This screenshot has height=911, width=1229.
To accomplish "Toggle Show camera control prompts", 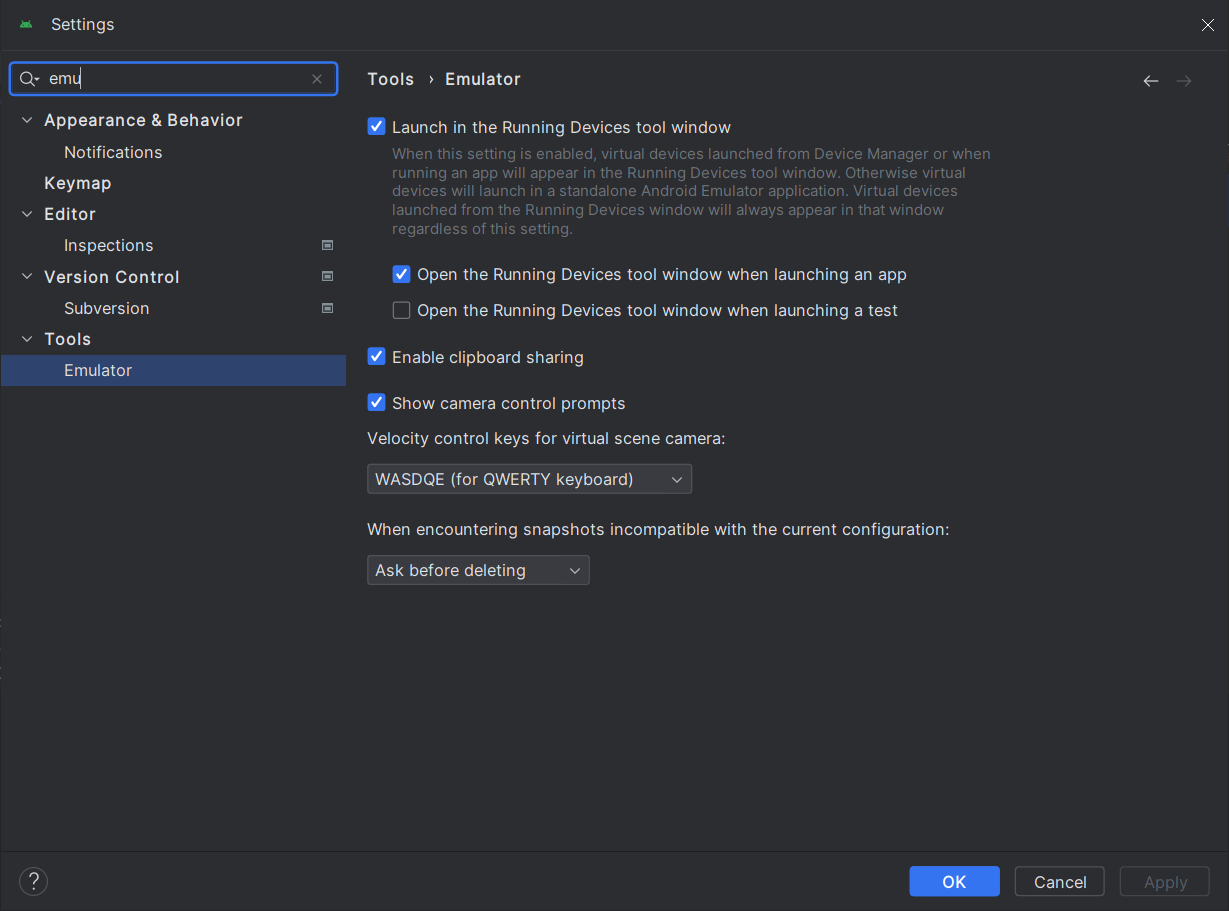I will (x=377, y=403).
